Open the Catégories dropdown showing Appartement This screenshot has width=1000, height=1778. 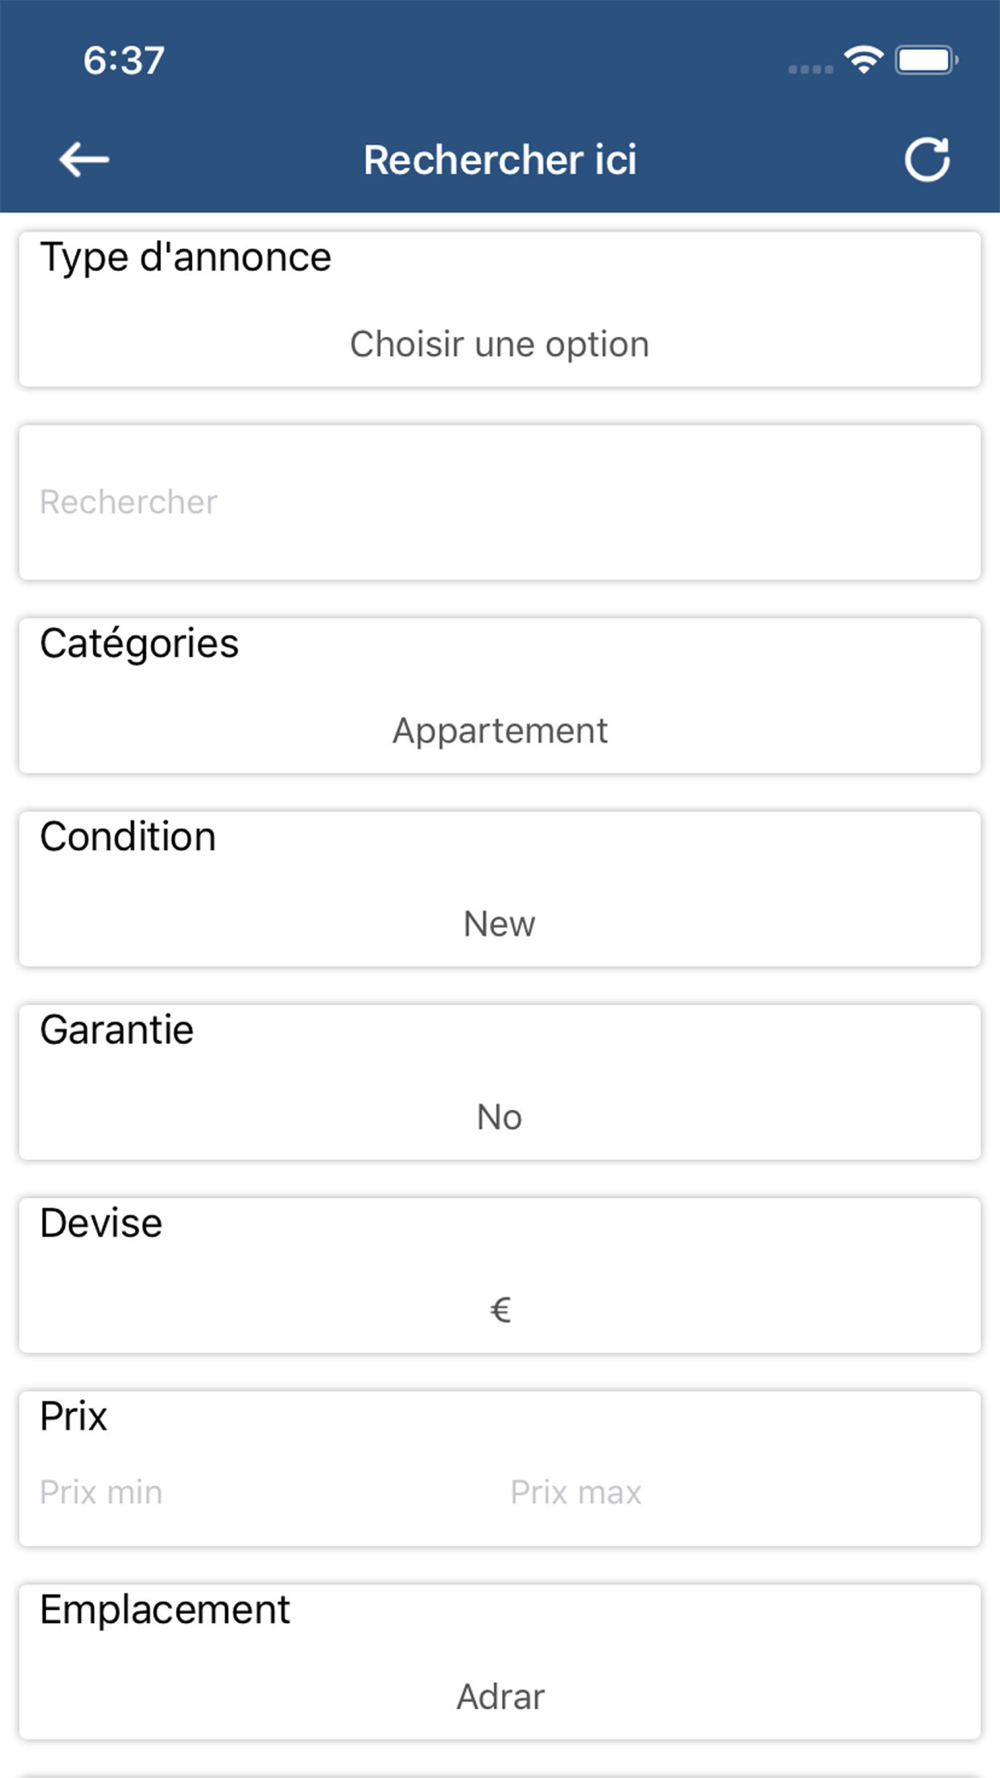tap(499, 731)
